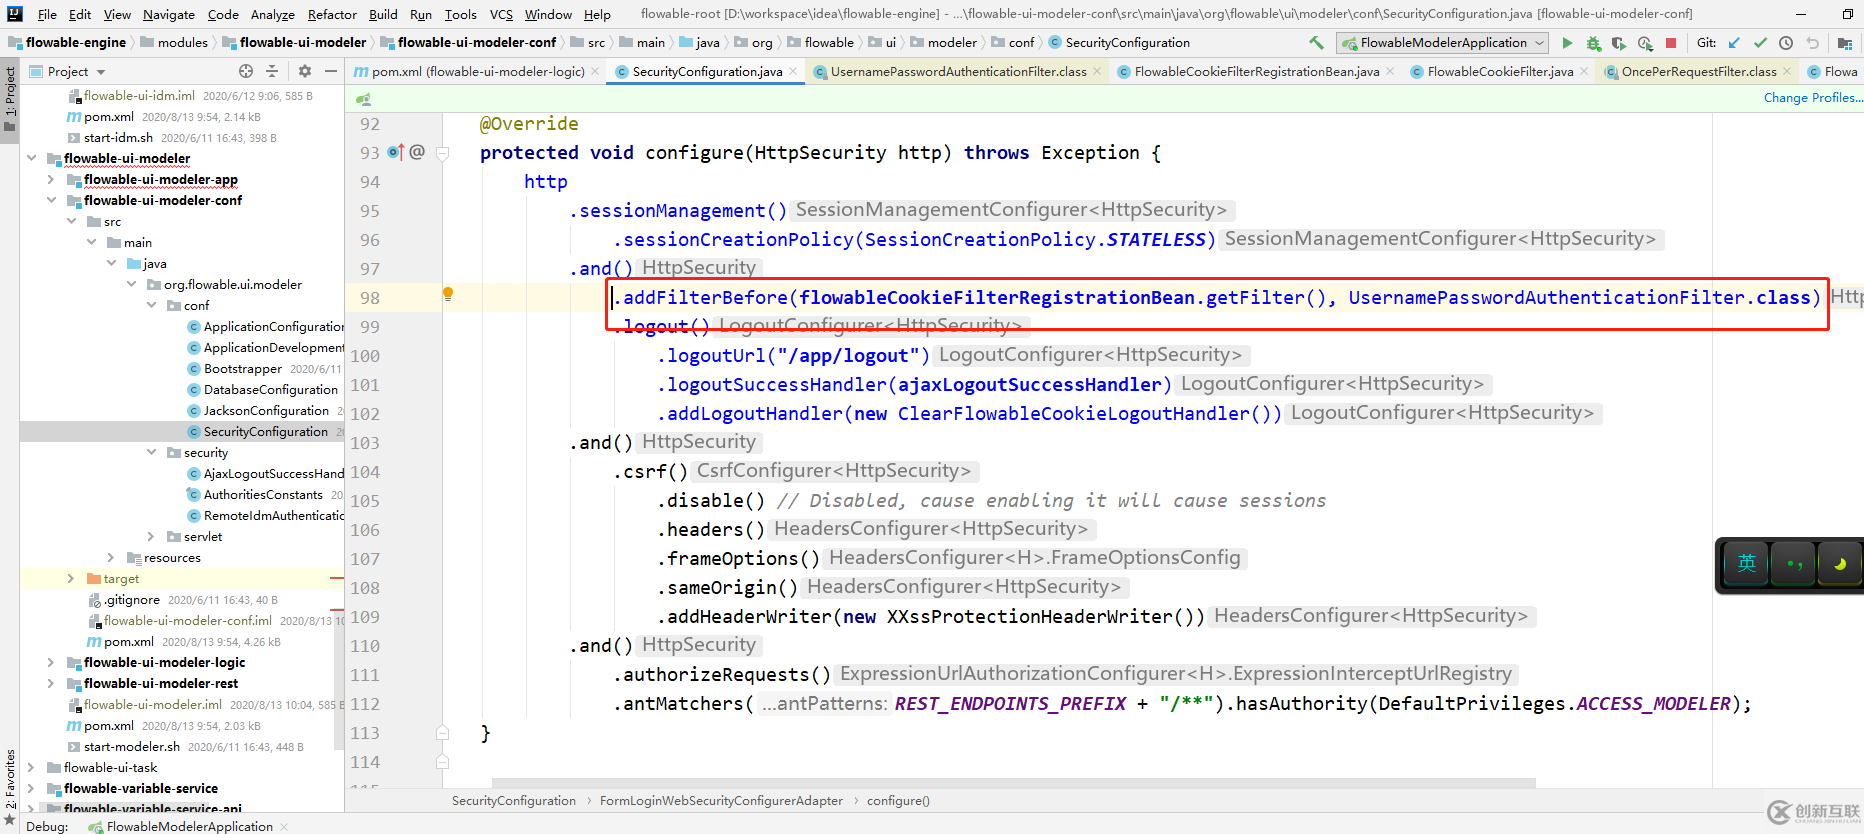Locate current file in Project tree
1864x834 pixels.
(246, 71)
